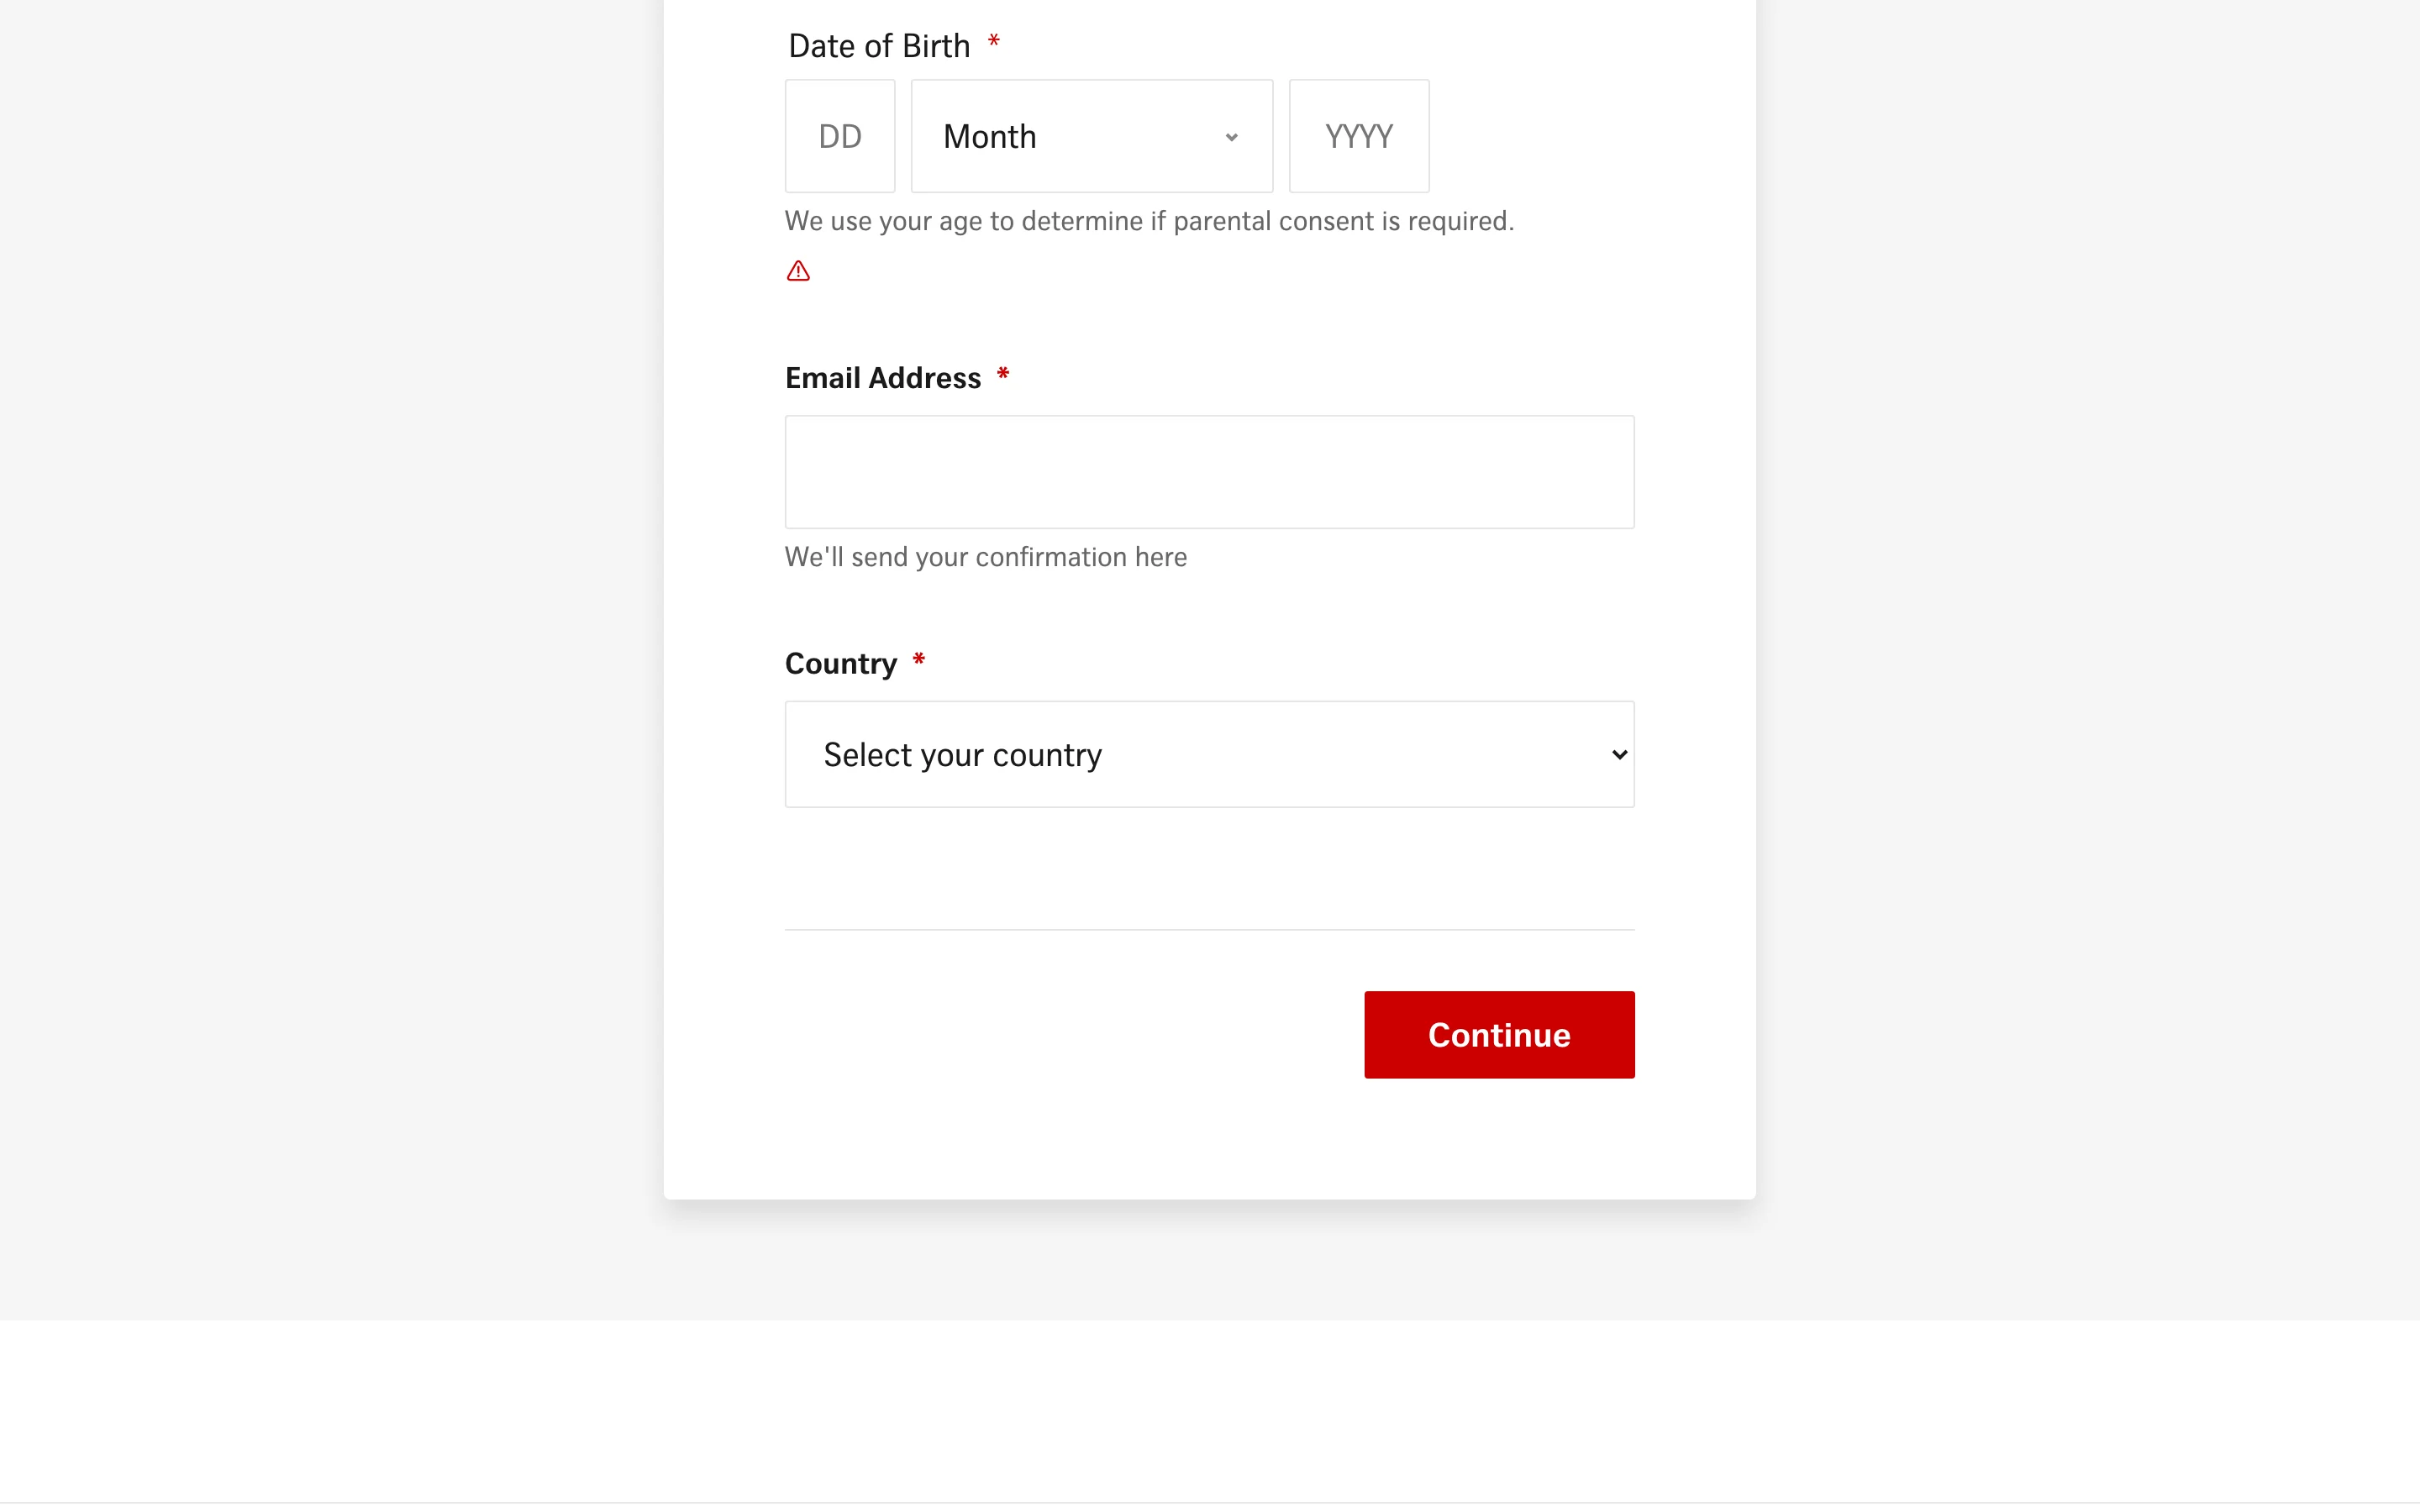Click the Continue button to submit the form
This screenshot has height=1512, width=2420.
pyautogui.click(x=1498, y=1034)
